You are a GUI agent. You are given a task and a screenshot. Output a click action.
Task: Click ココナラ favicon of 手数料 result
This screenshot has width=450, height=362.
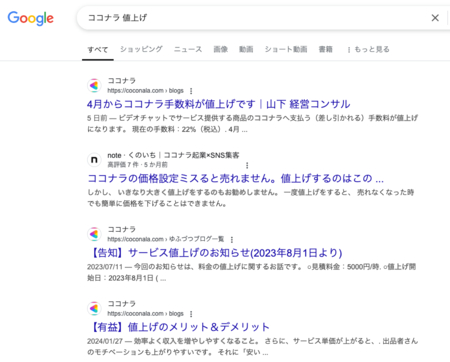point(94,86)
